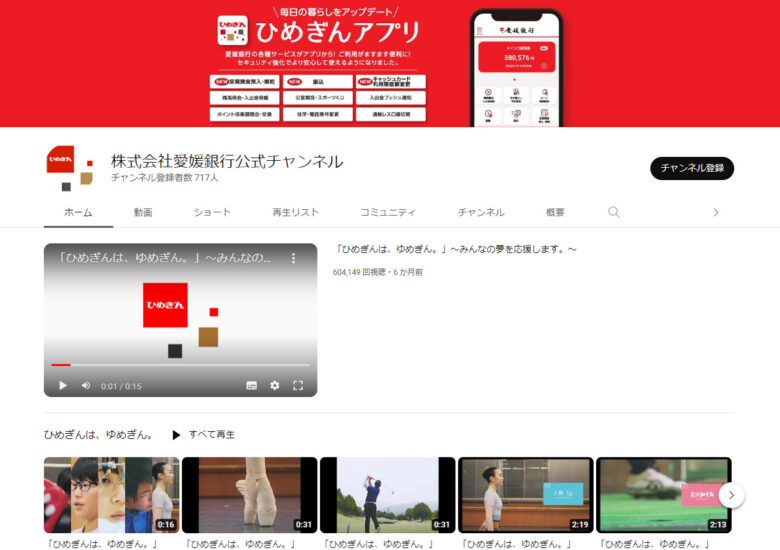780x550 pixels.
Task: Click the 604,149 回視聴 view count text
Action: click(359, 272)
